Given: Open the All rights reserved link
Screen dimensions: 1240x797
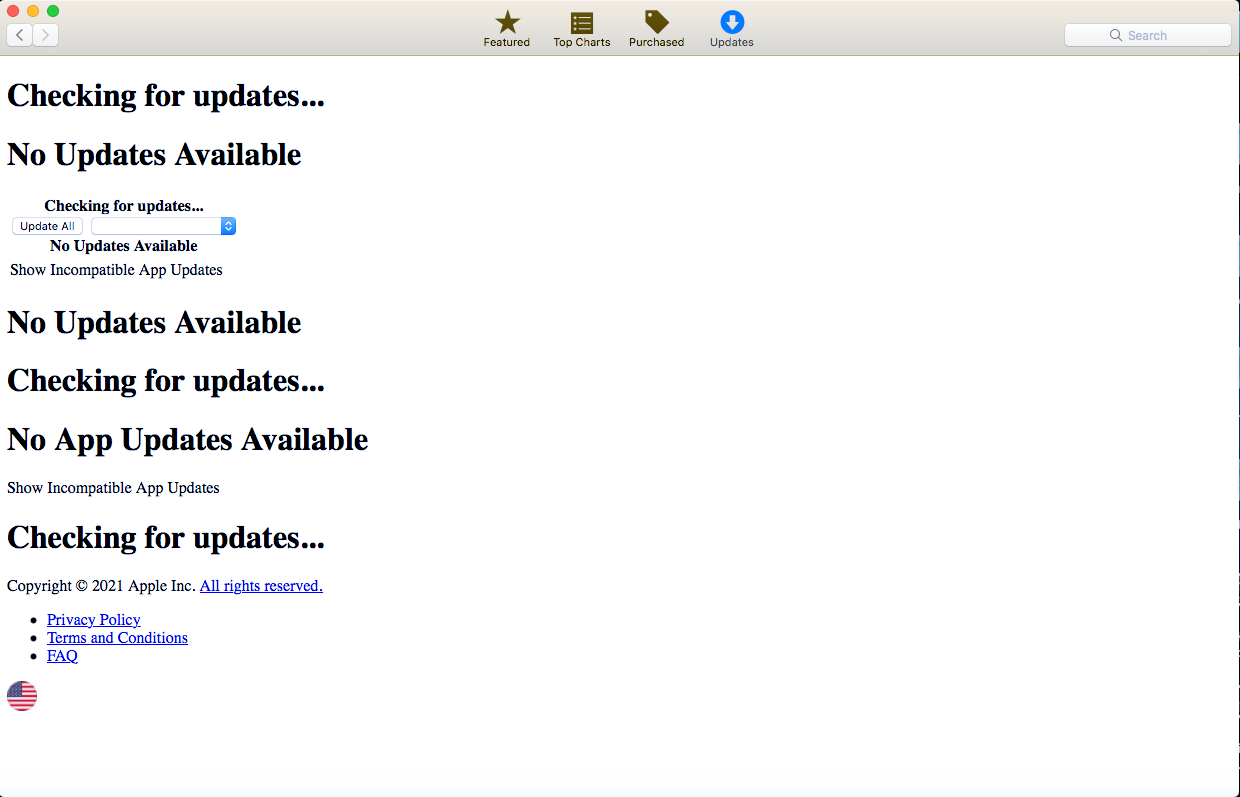Looking at the screenshot, I should [x=261, y=586].
